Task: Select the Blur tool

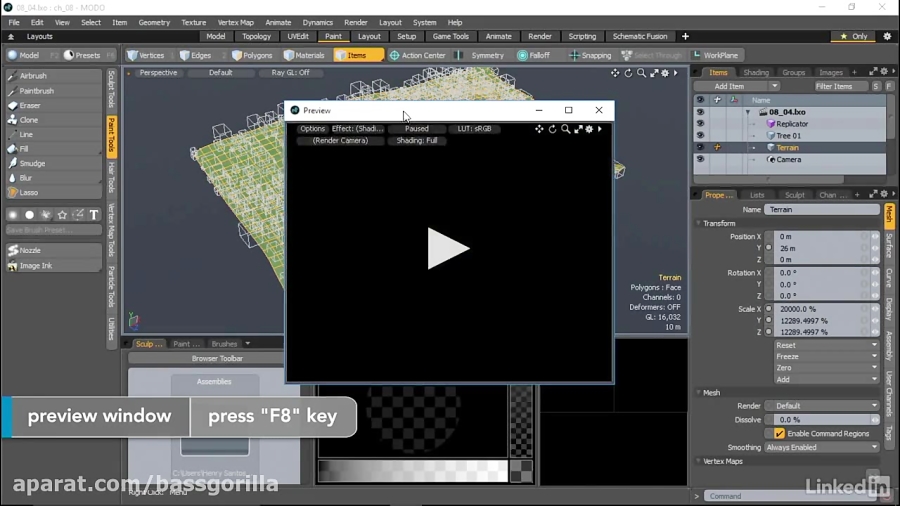Action: [x=27, y=178]
